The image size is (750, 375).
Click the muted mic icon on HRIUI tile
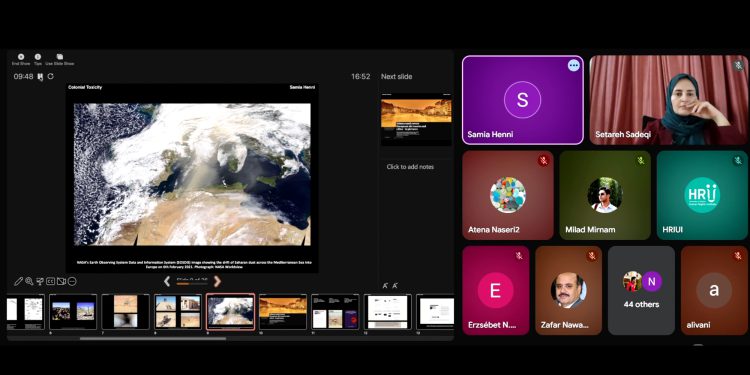click(x=738, y=161)
